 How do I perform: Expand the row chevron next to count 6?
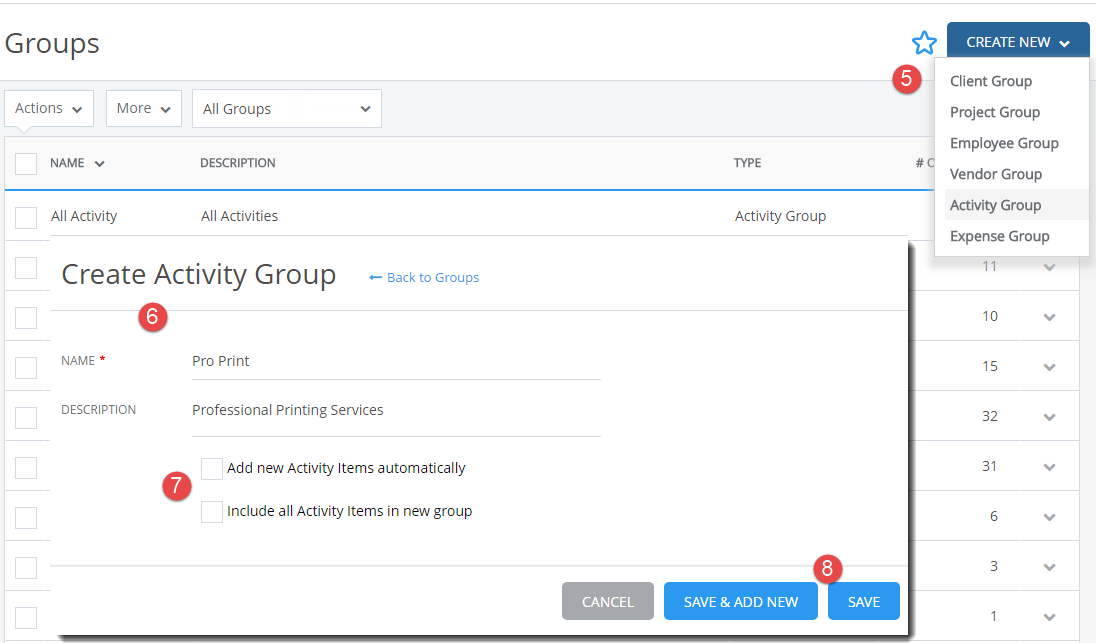tap(1049, 517)
